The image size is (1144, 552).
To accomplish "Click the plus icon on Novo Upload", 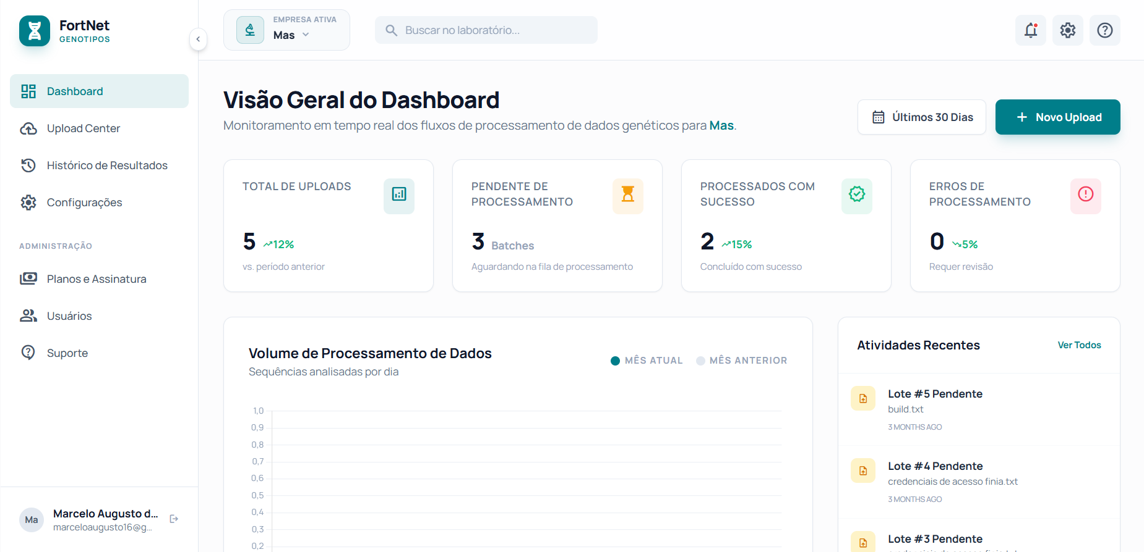I will [1021, 117].
